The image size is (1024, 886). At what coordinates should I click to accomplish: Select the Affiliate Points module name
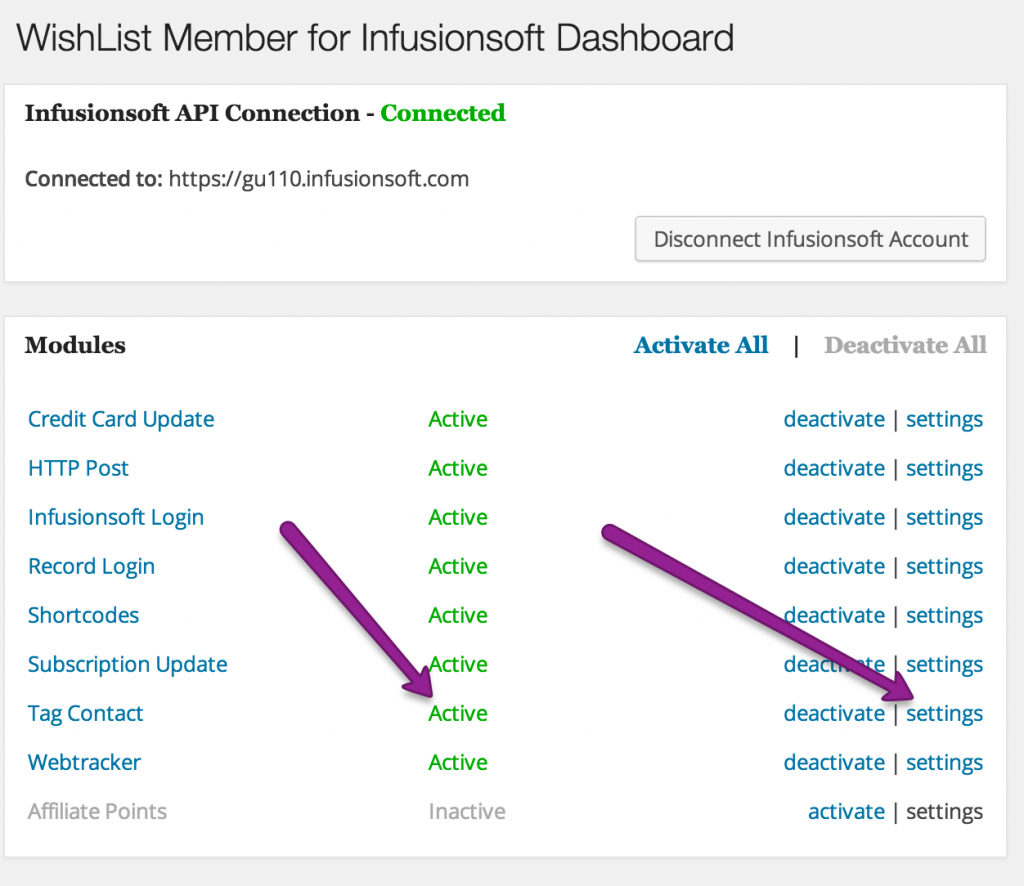click(x=97, y=811)
